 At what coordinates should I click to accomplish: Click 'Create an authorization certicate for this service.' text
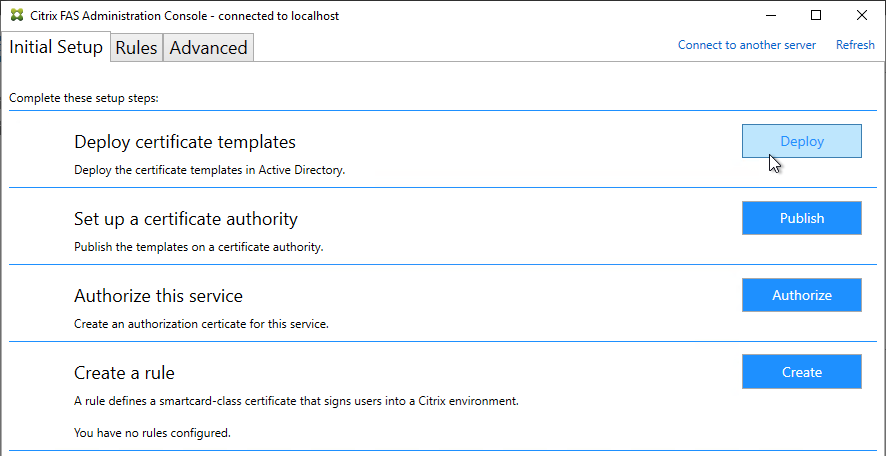[x=201, y=324]
